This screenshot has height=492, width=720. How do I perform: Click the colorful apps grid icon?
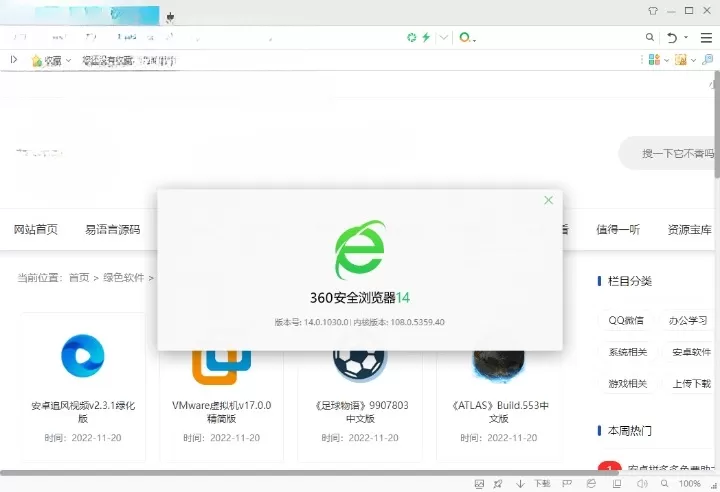[654, 60]
